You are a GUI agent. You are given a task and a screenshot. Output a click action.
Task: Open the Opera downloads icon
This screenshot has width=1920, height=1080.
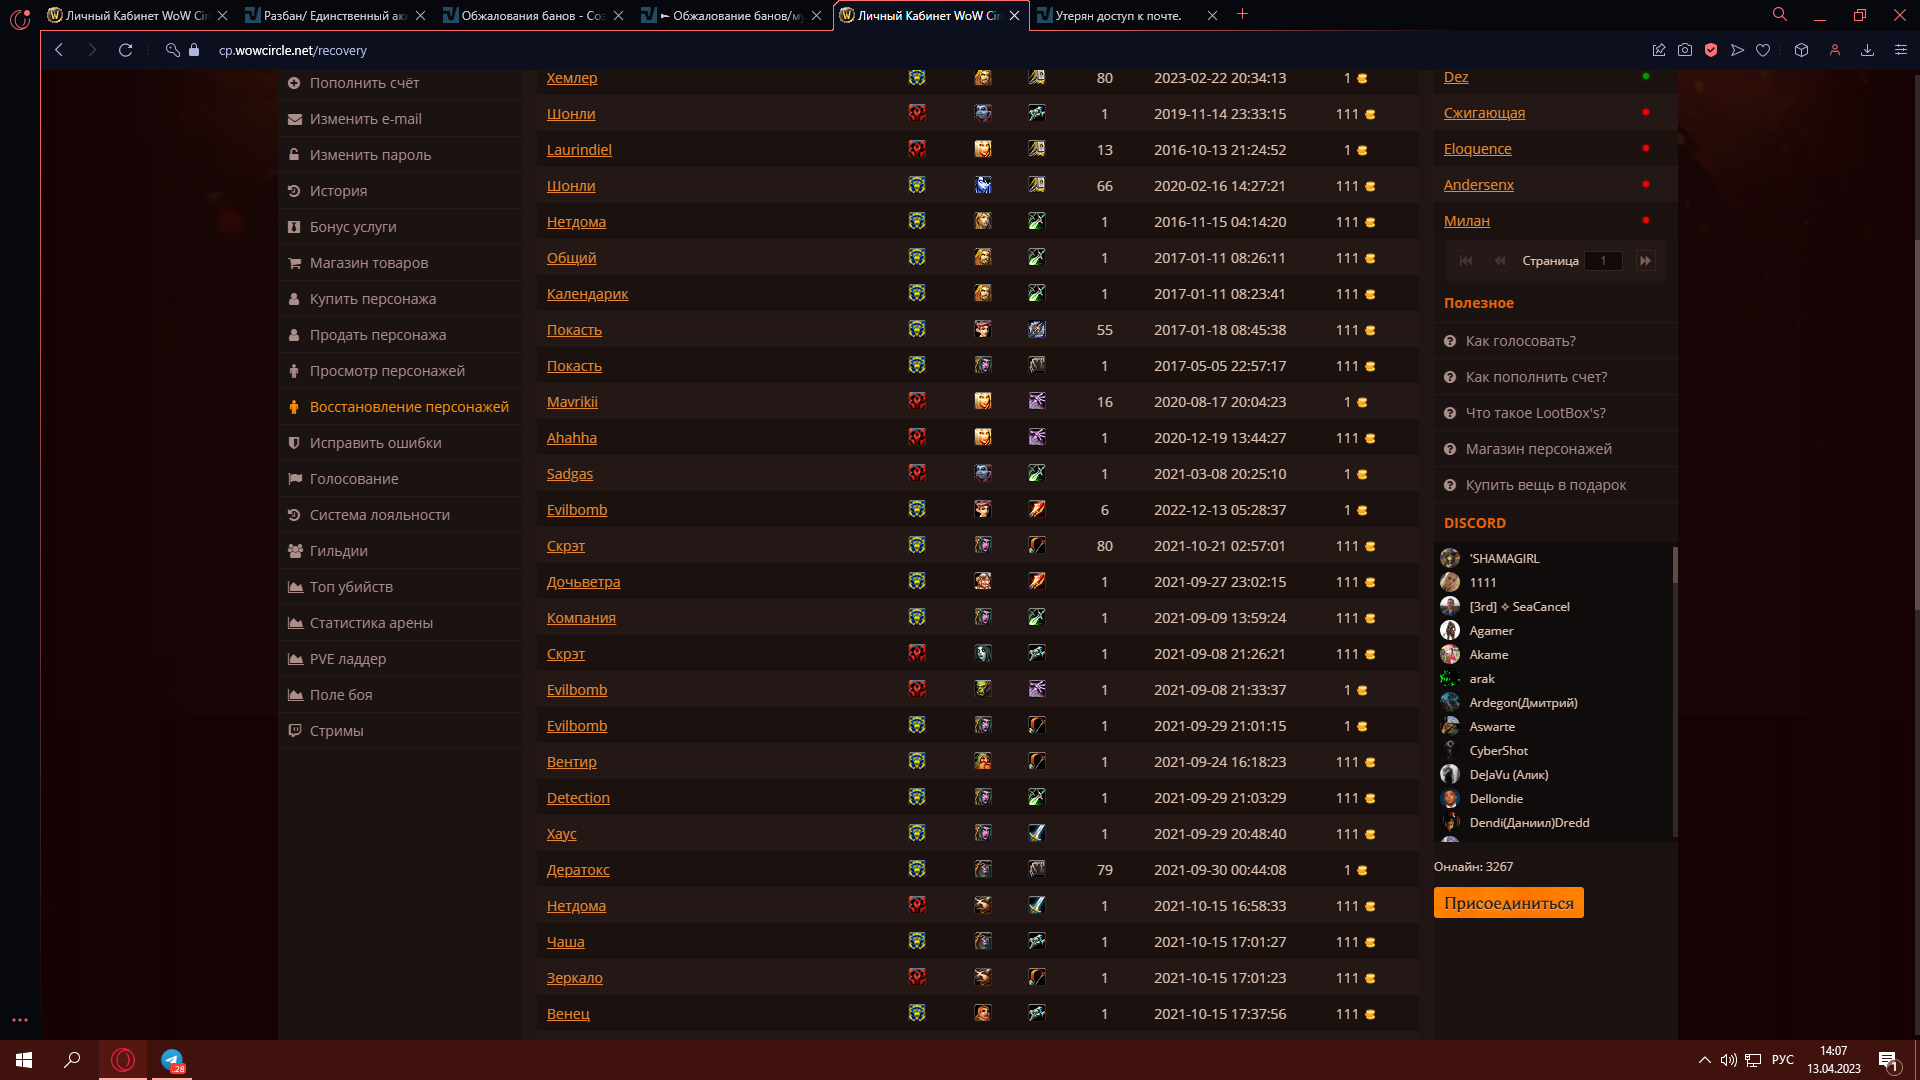point(1867,50)
